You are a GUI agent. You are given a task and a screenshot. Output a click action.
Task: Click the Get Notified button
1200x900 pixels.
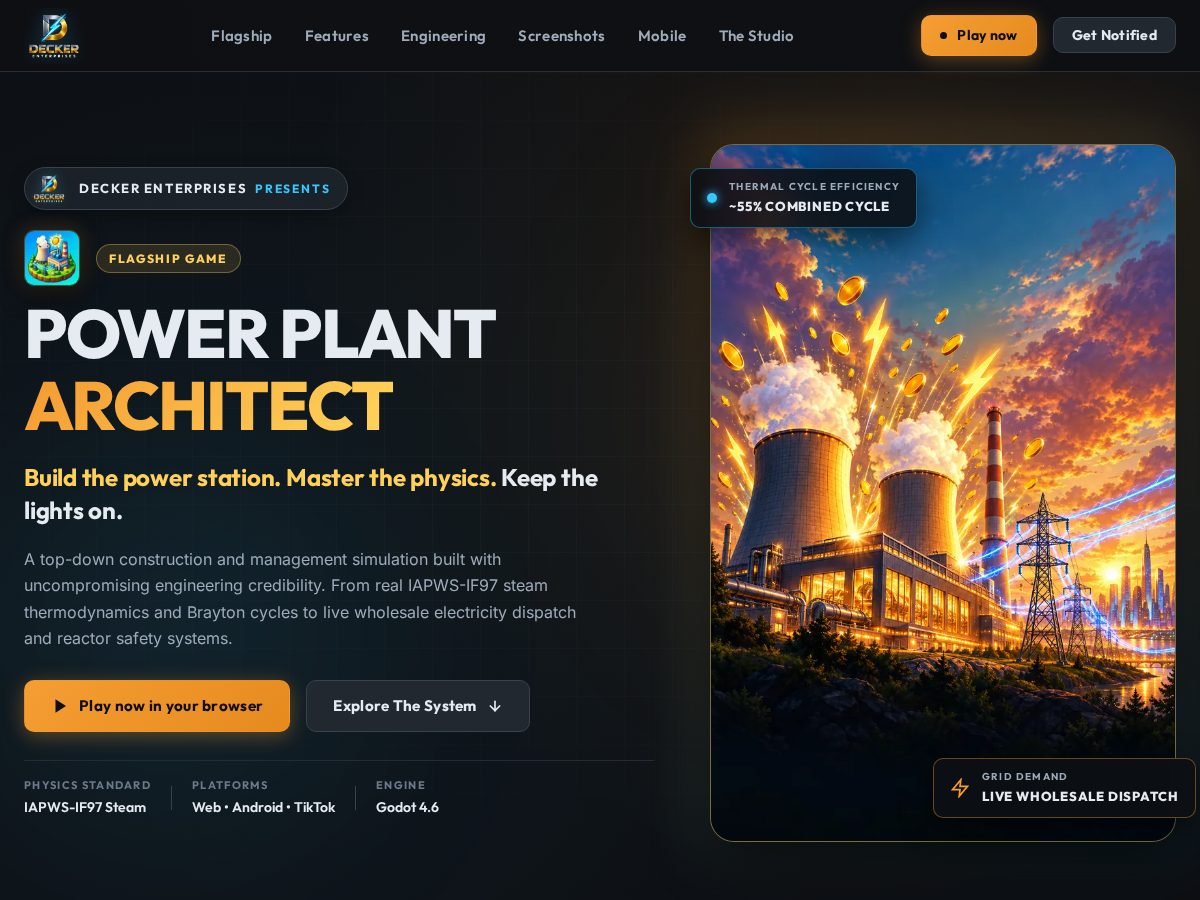1114,35
